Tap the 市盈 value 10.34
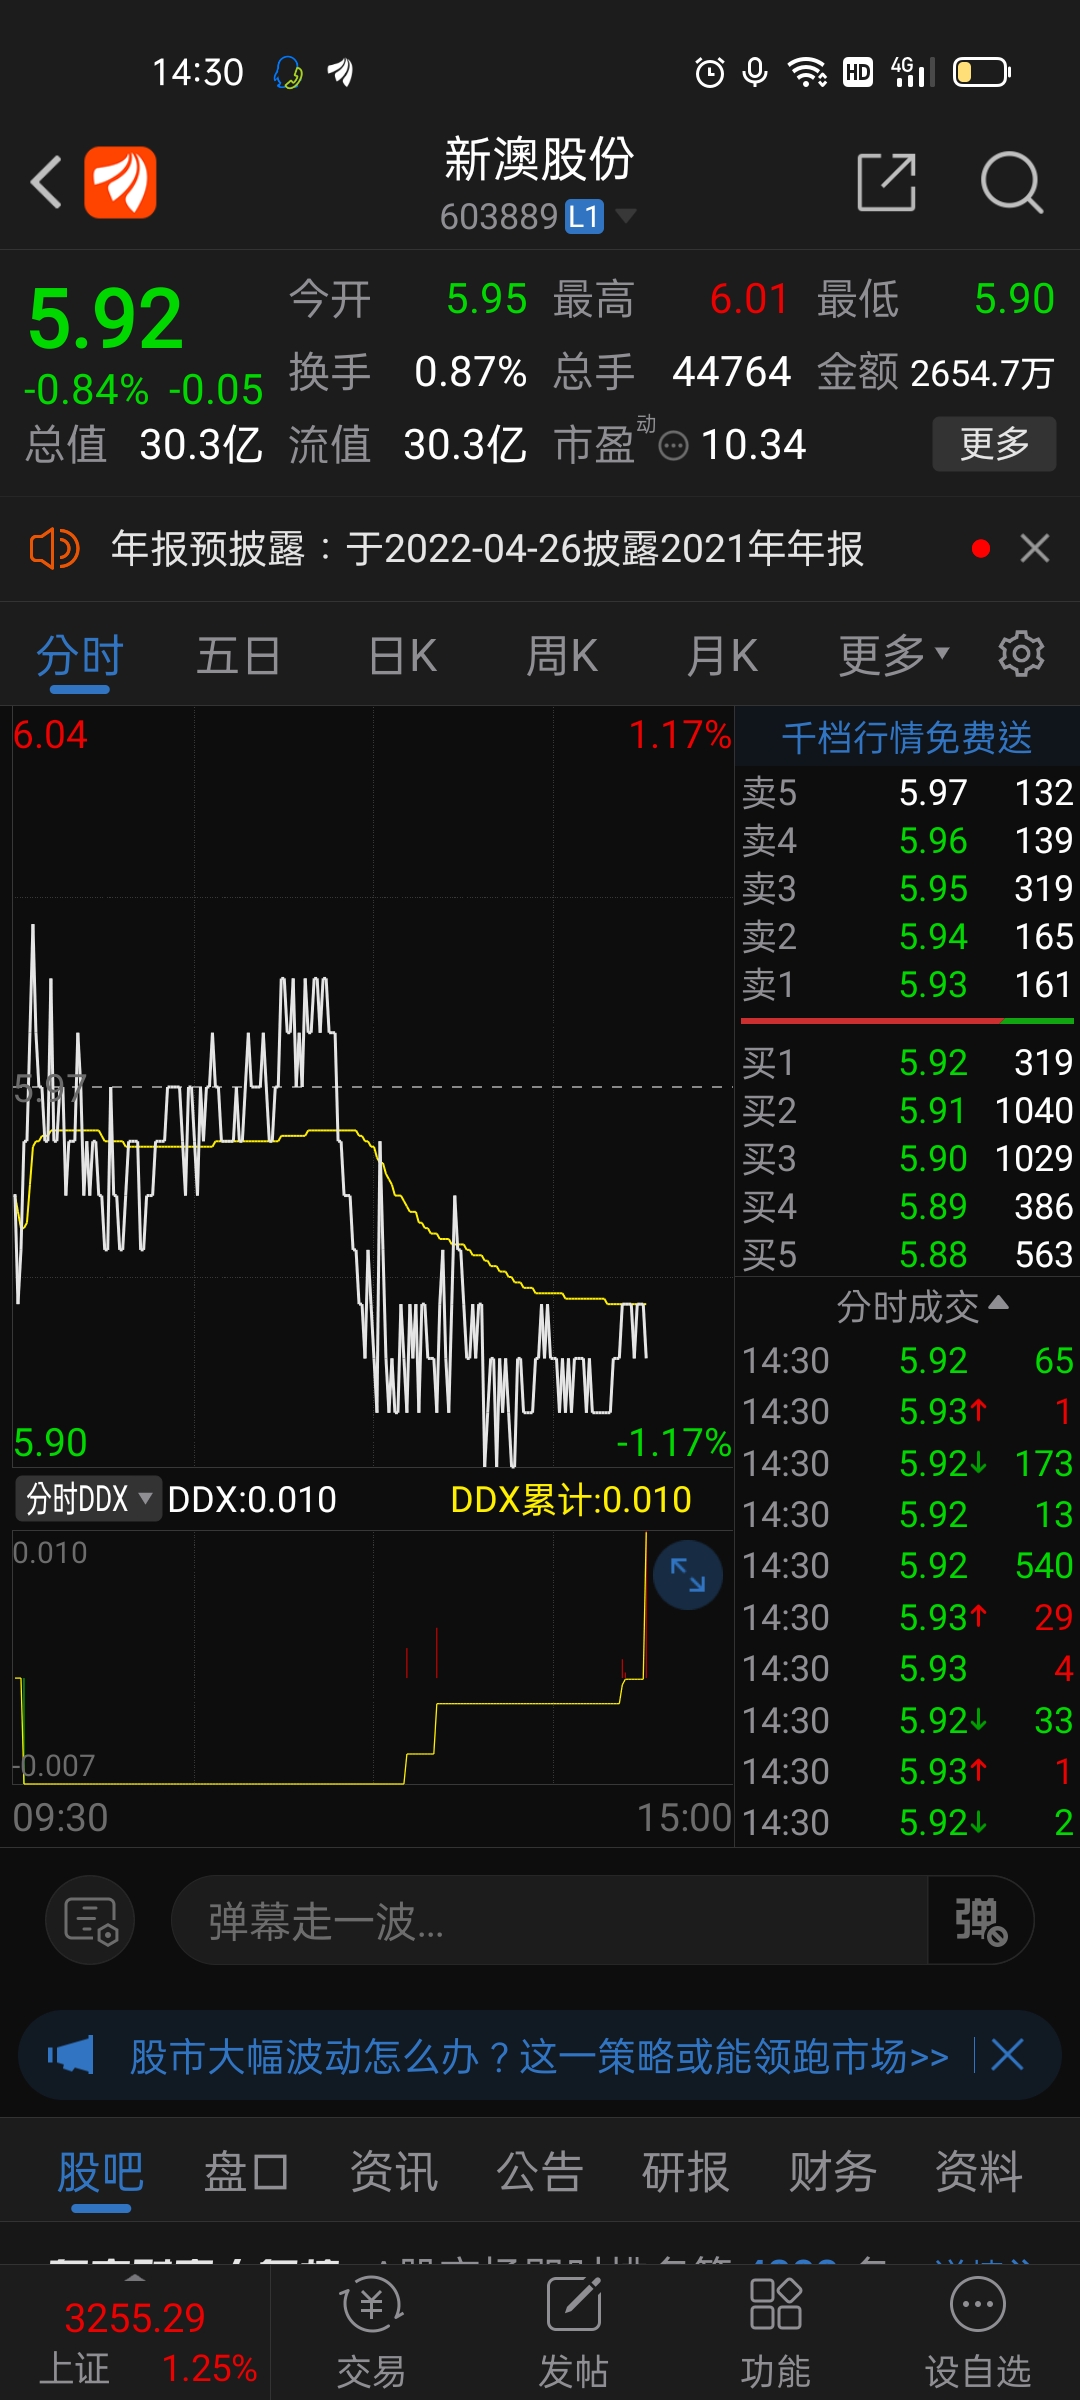 coord(753,445)
